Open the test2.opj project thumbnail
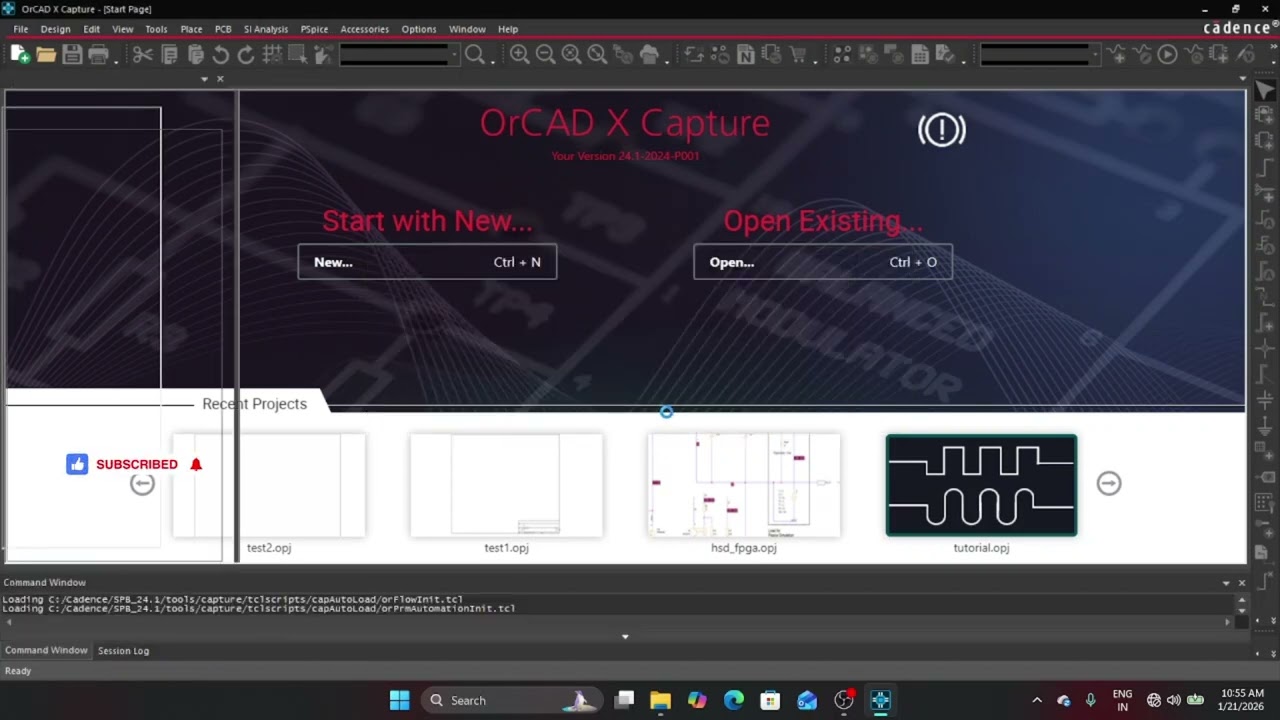Viewport: 1280px width, 720px height. [269, 485]
